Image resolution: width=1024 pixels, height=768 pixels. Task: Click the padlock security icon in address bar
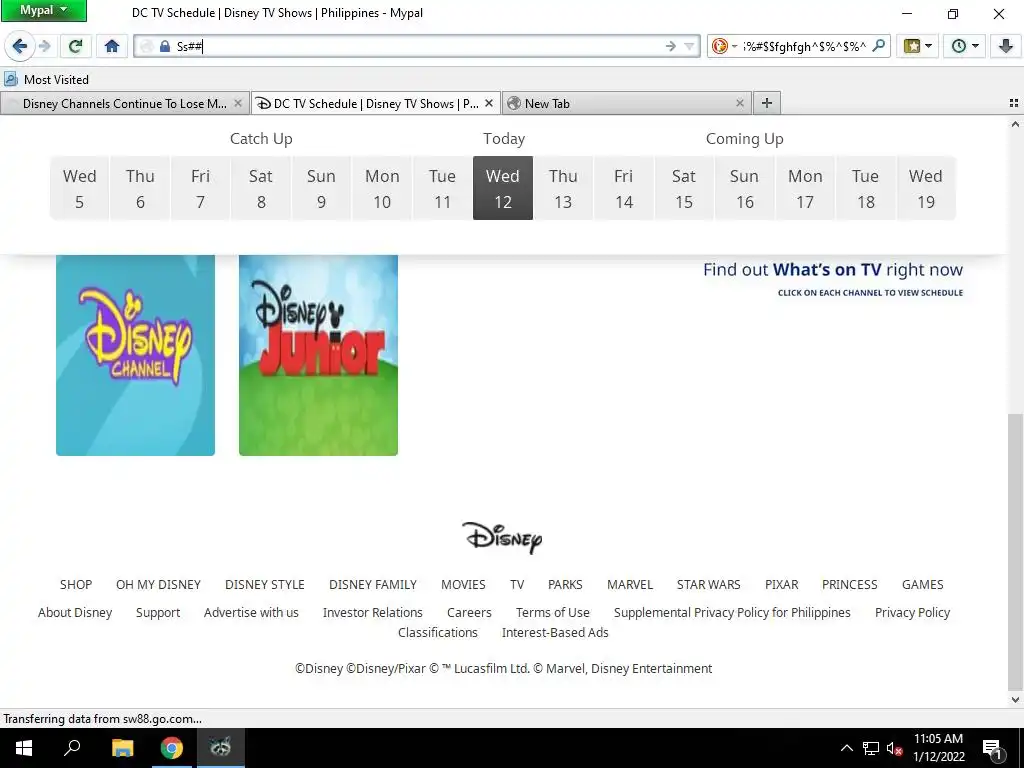[x=165, y=46]
